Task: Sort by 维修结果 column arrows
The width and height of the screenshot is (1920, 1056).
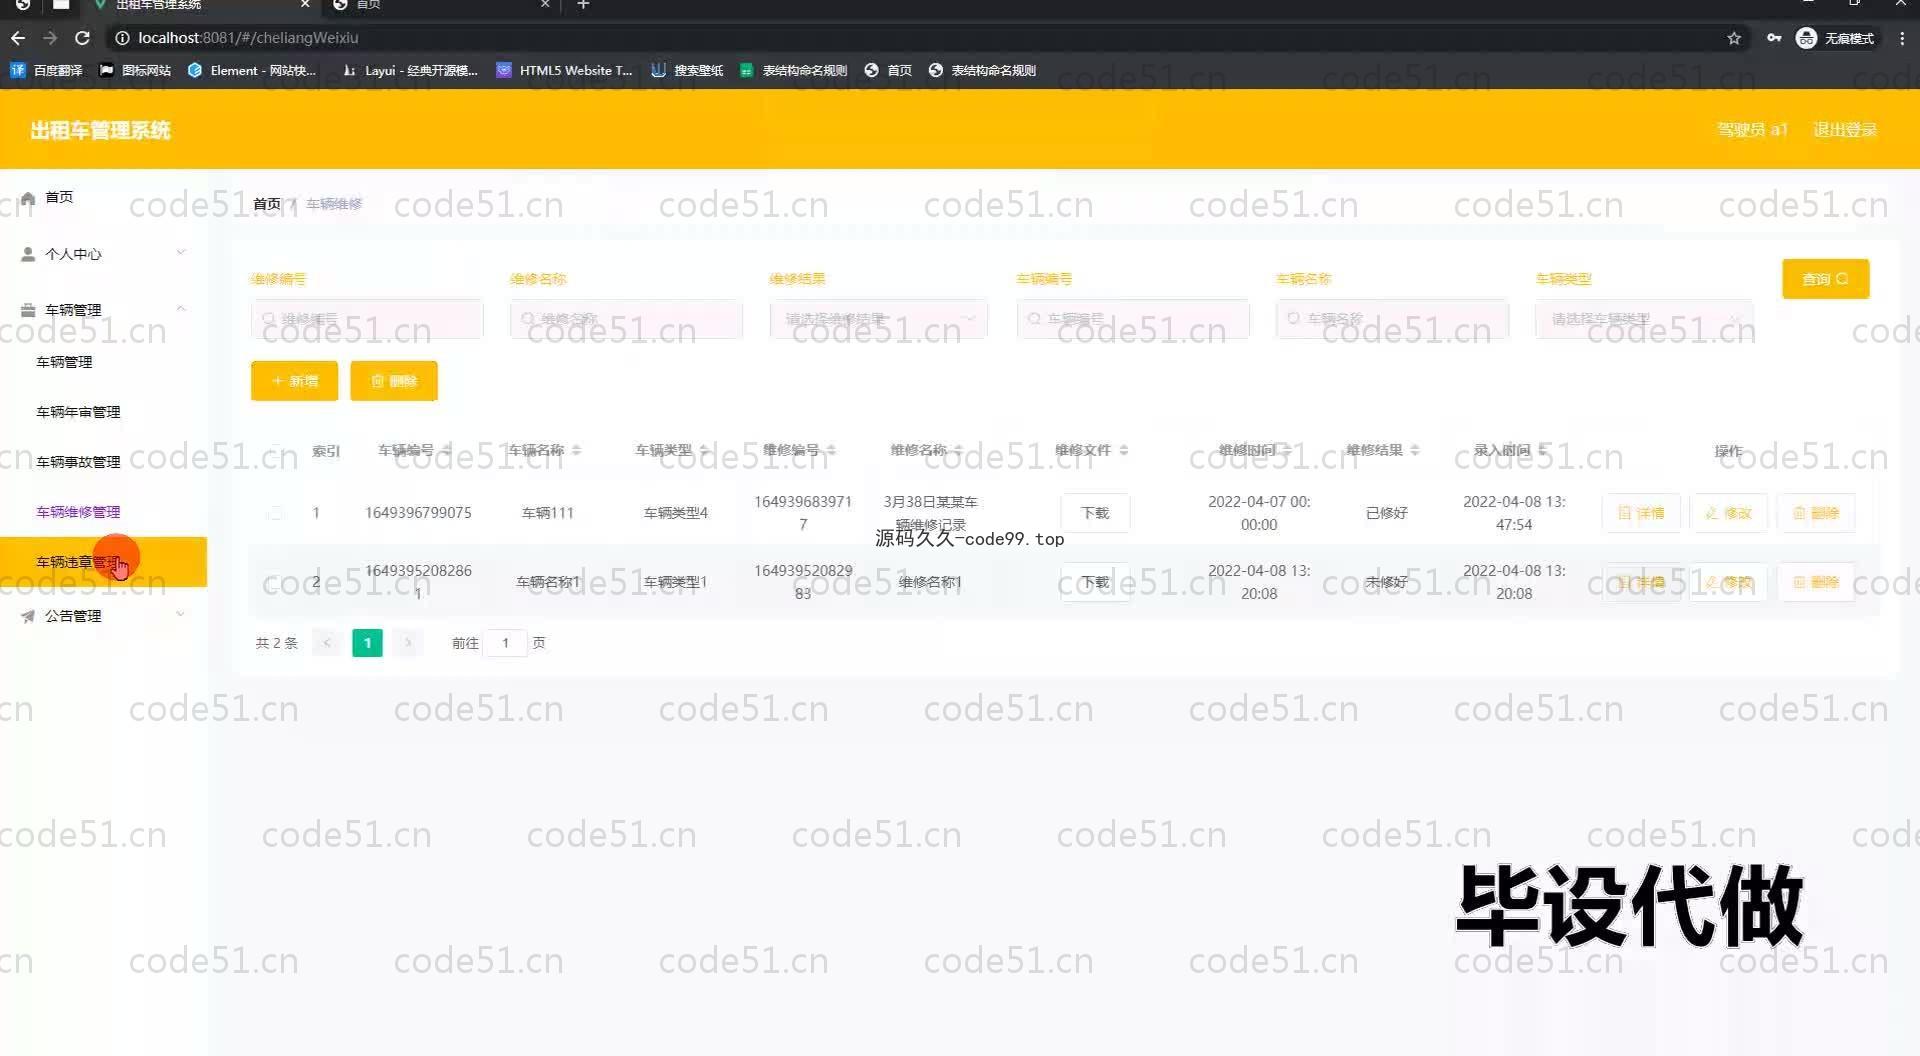Action: pyautogui.click(x=1415, y=451)
